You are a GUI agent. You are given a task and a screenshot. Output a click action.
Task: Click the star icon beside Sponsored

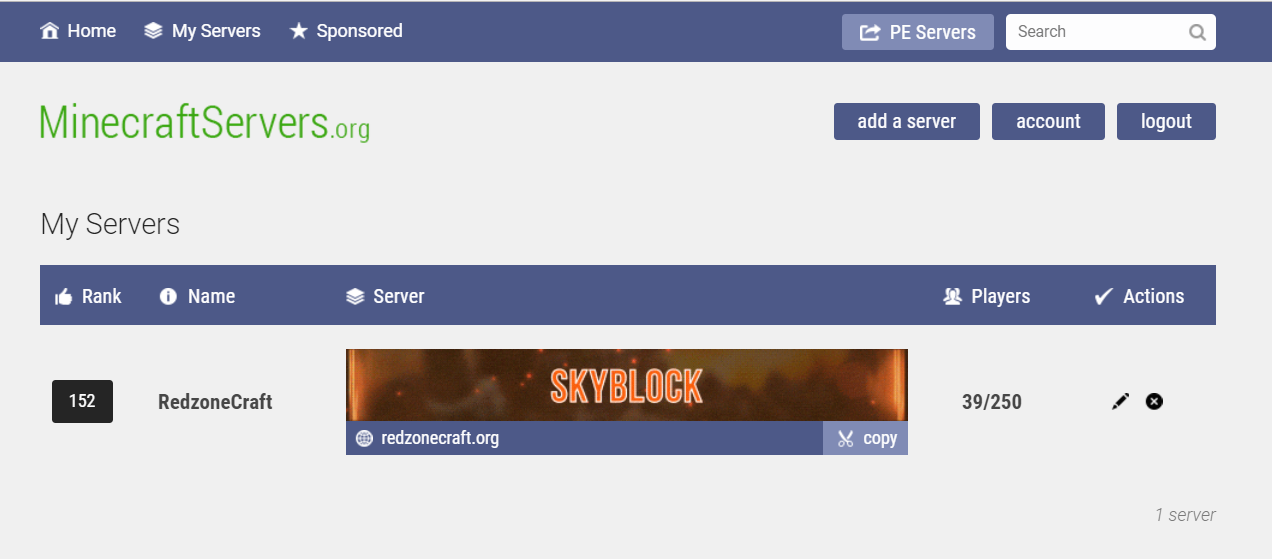pos(298,31)
